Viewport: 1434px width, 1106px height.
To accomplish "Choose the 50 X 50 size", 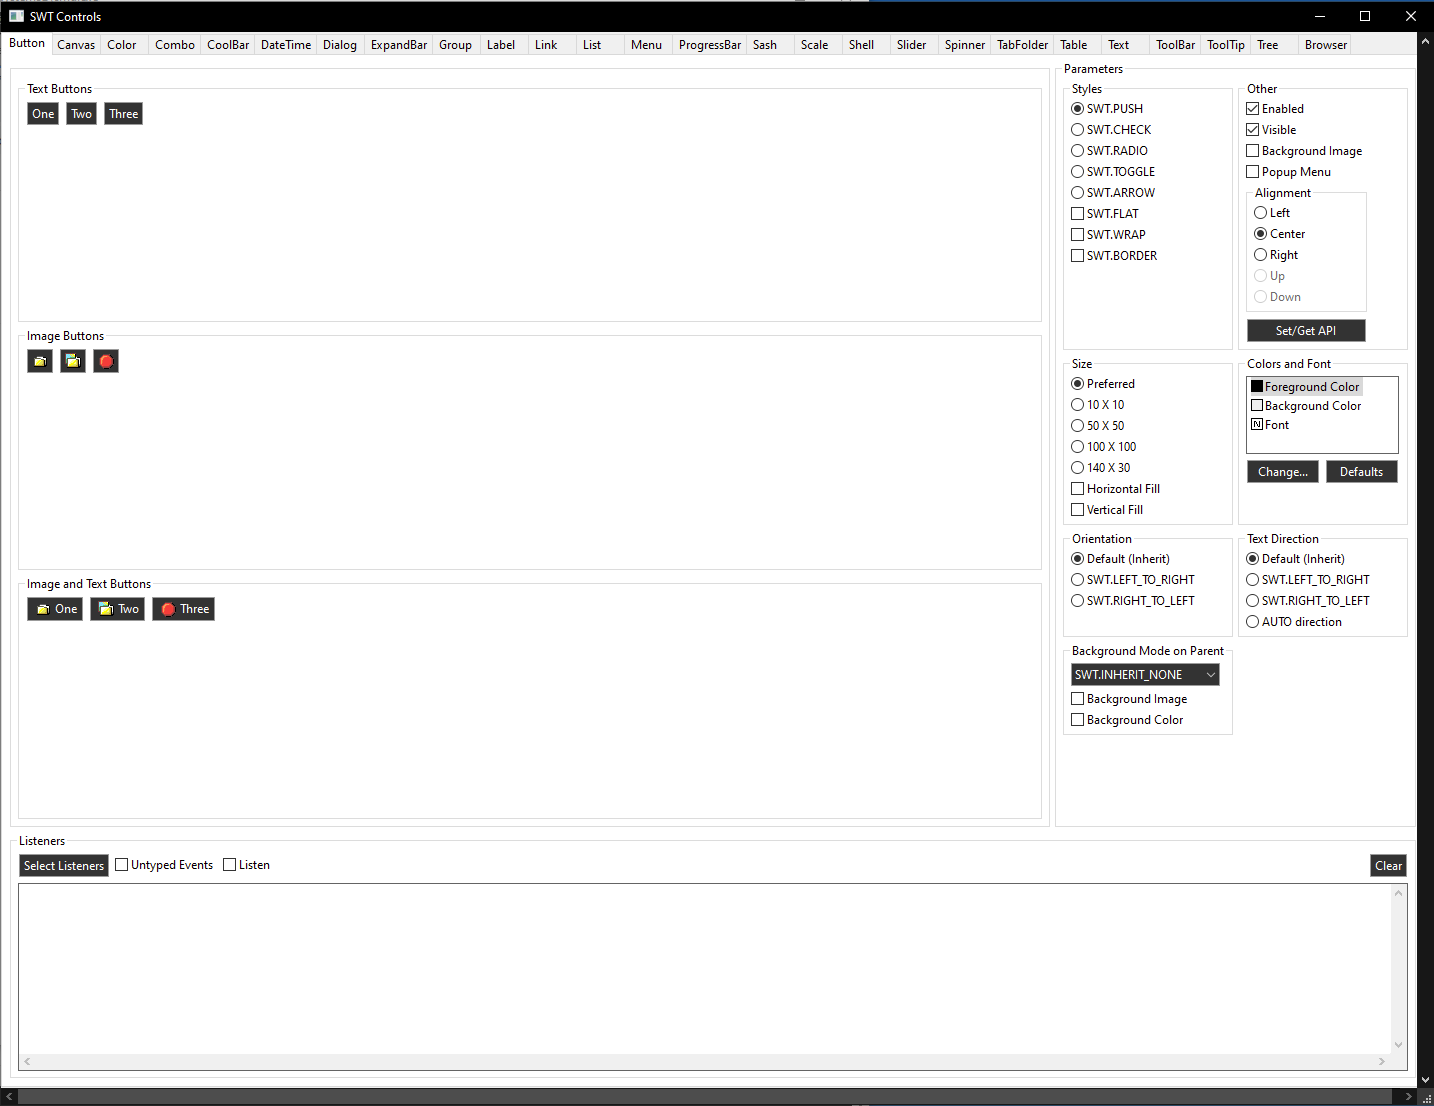I will [x=1097, y=426].
